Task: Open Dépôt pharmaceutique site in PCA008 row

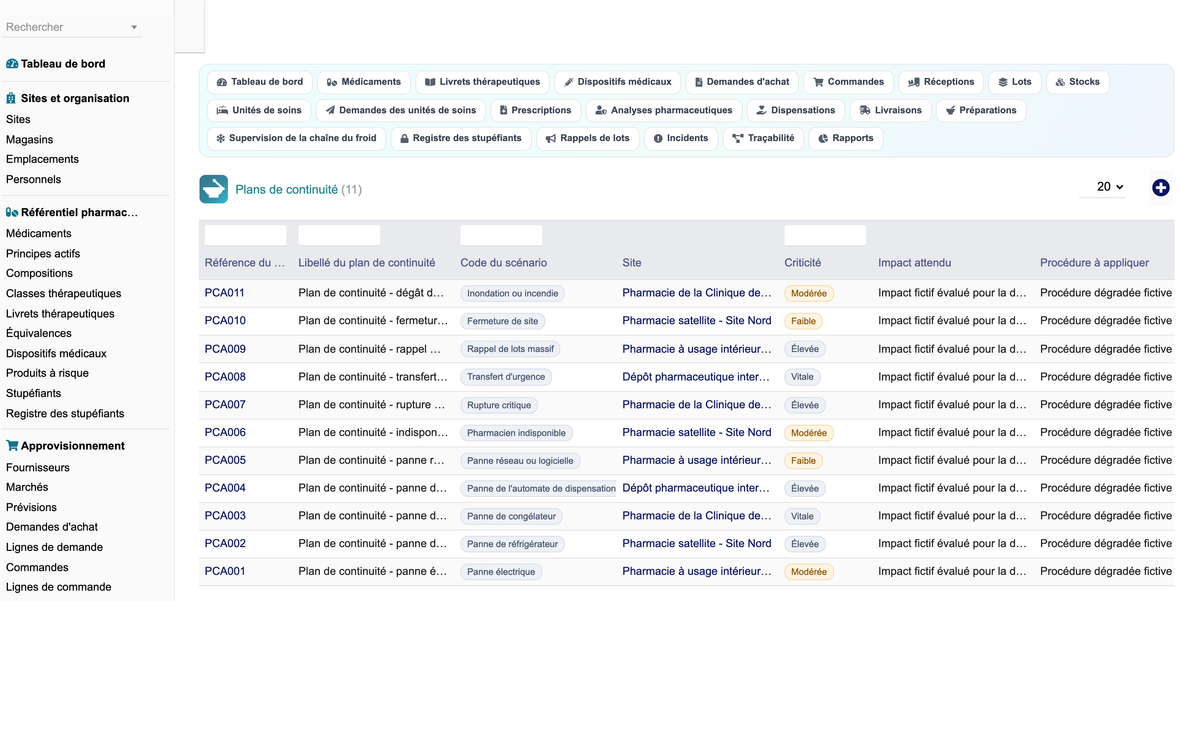Action: (x=697, y=377)
